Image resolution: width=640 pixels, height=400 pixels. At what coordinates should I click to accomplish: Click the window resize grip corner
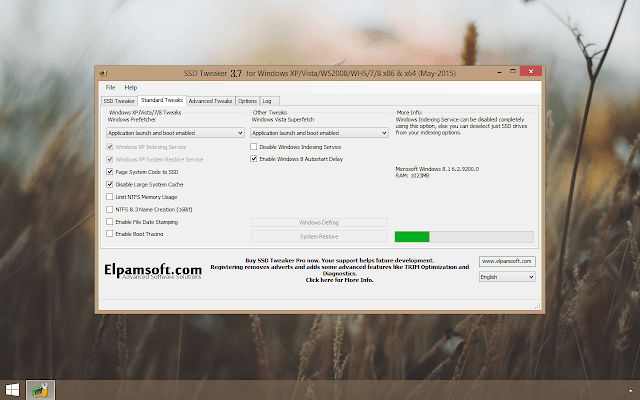(538, 306)
